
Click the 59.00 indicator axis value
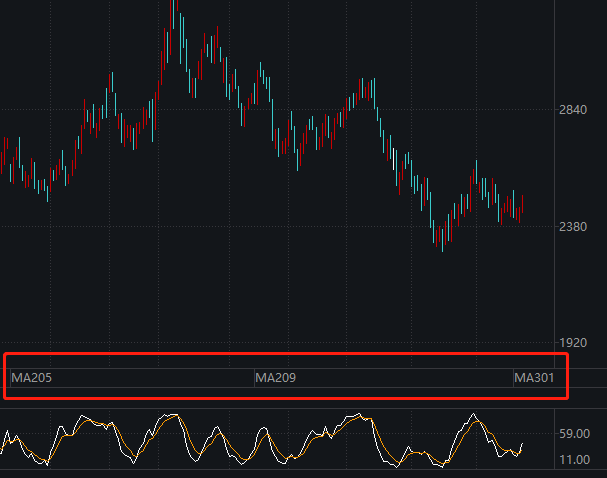point(574,434)
